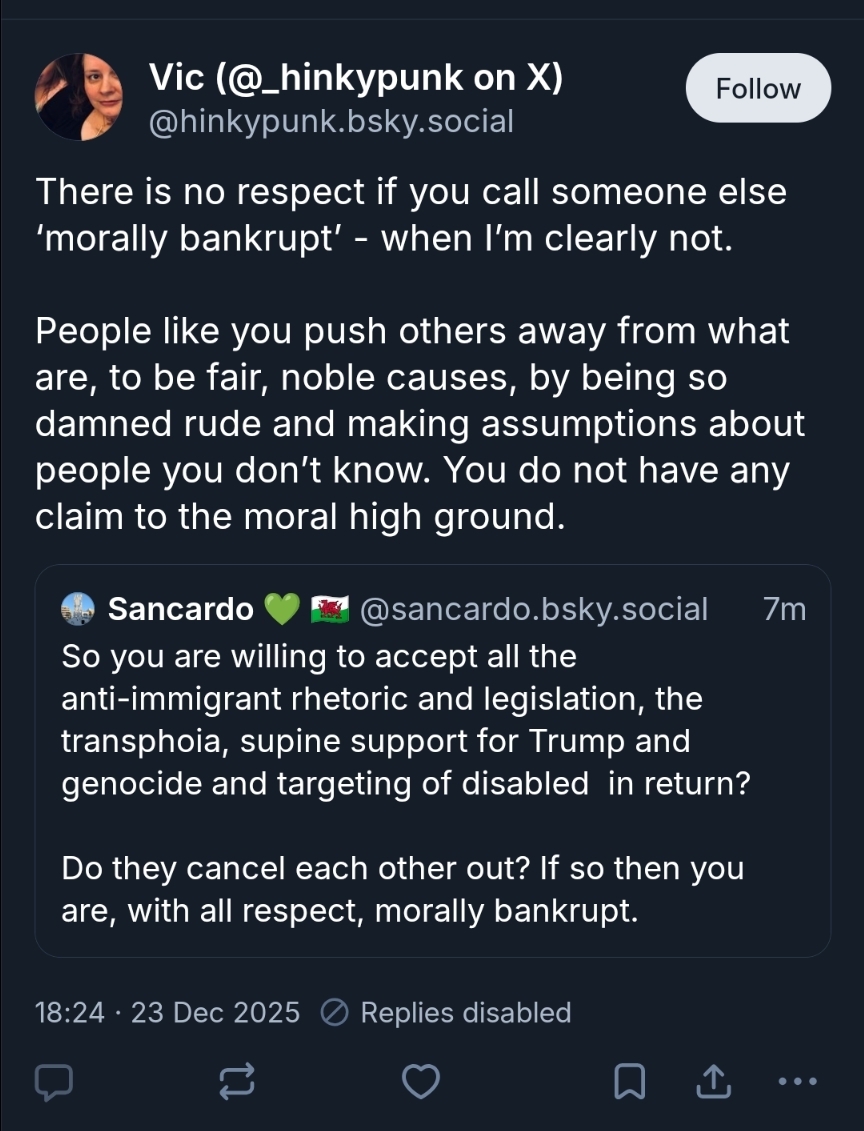Click the 18:24 · 23 Dec 2025 timestamp
Viewport: 864px width, 1131px height.
click(x=167, y=1012)
